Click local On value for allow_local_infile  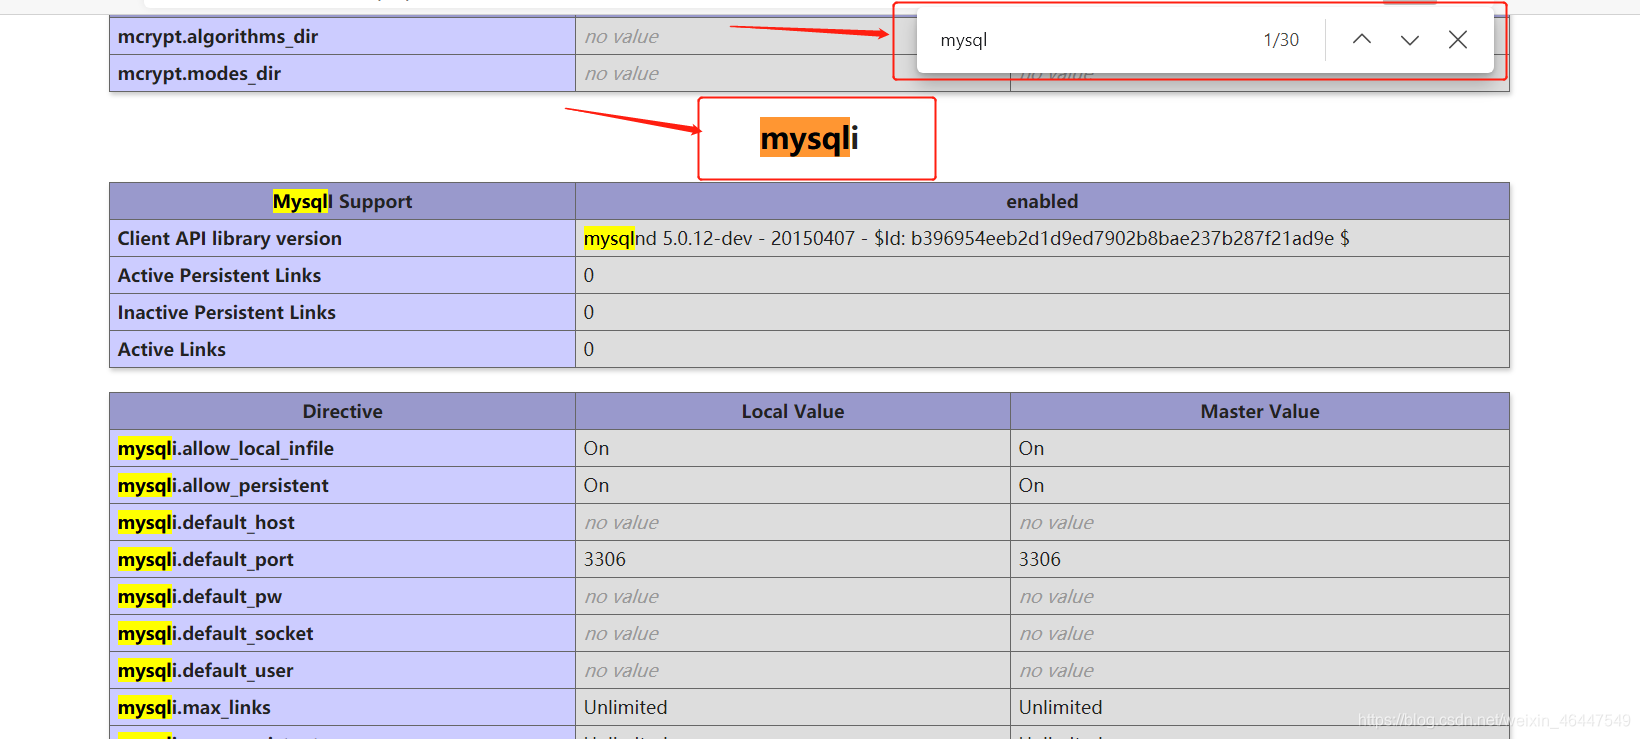(597, 448)
